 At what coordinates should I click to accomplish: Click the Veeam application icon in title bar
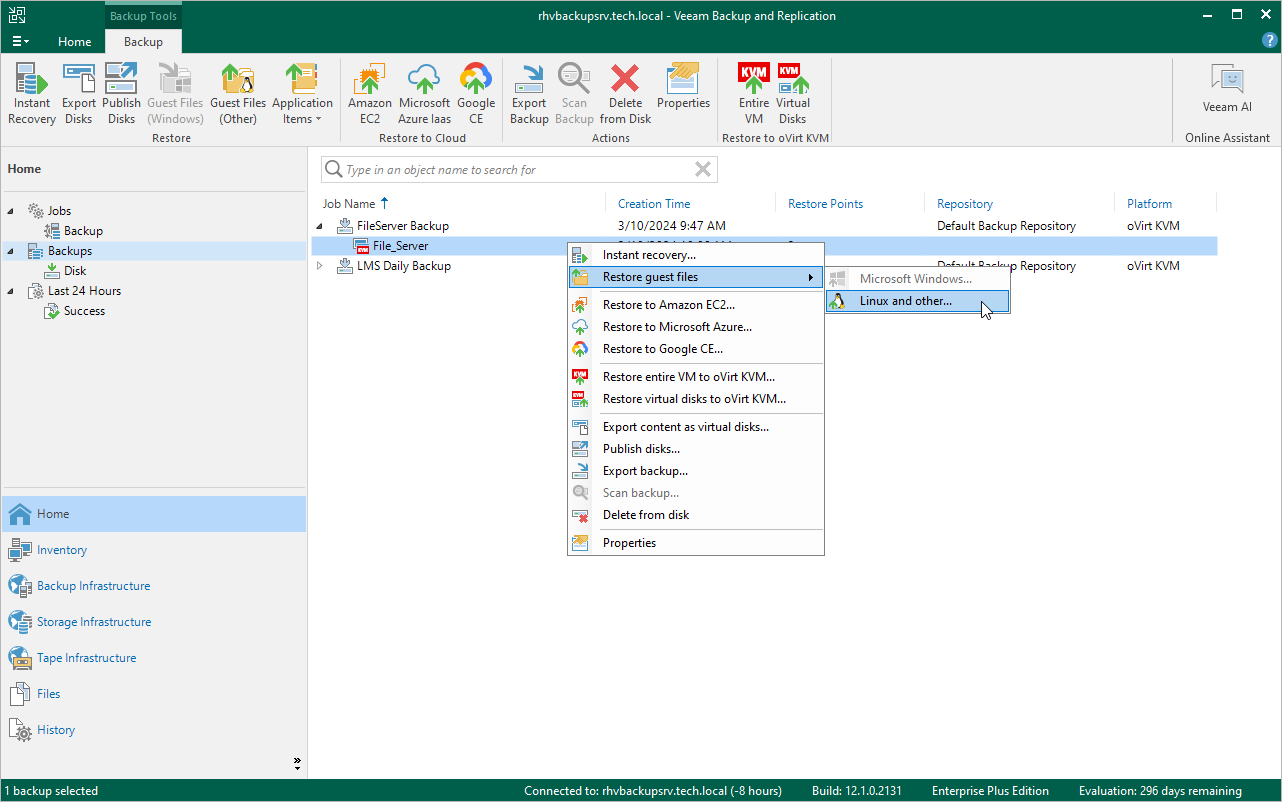click(17, 15)
